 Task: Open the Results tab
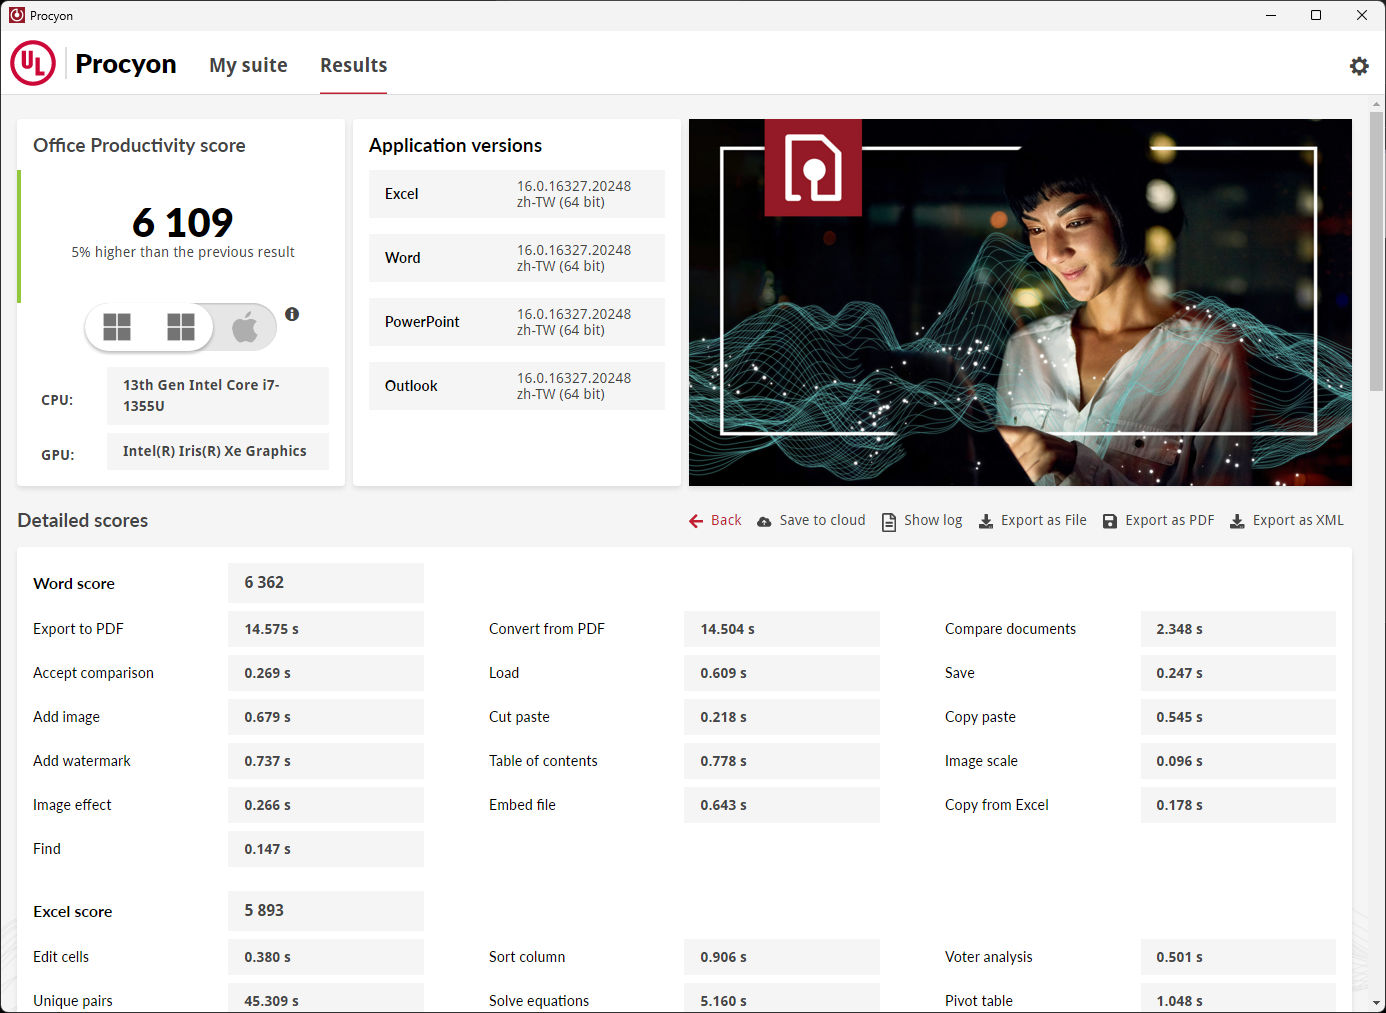click(353, 65)
